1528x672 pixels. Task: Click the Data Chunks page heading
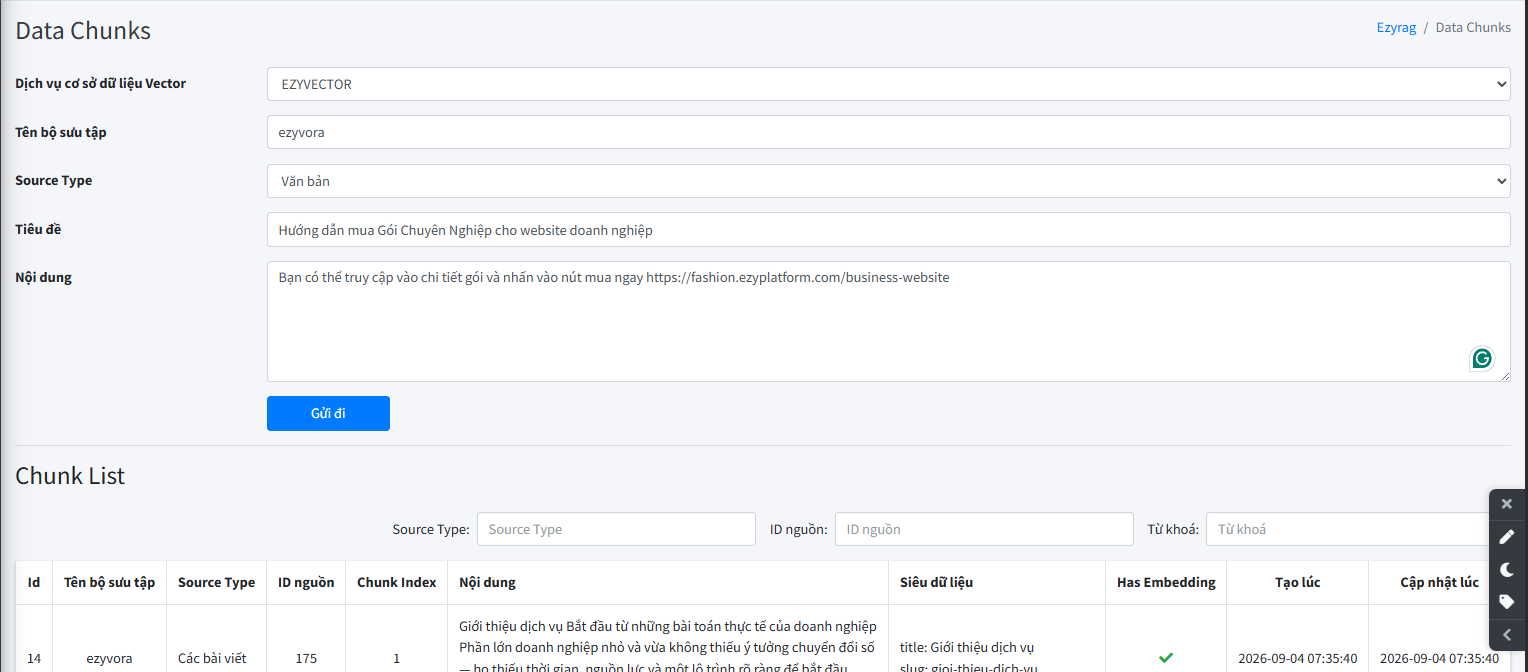click(83, 31)
